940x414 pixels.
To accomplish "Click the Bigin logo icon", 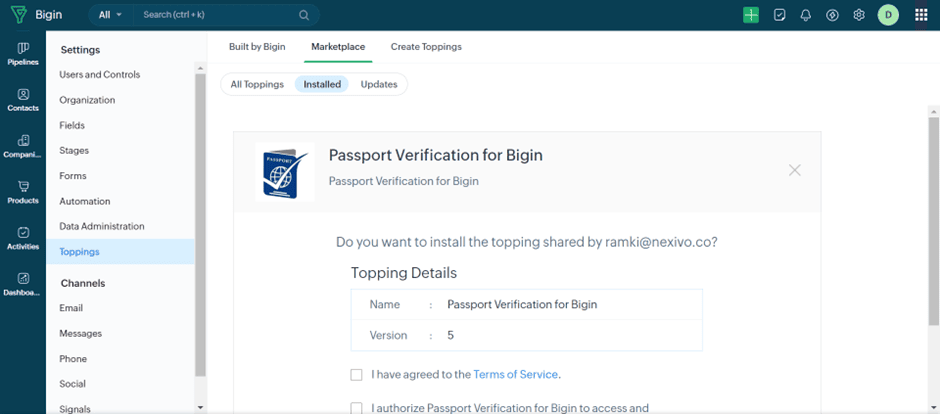I will click(x=19, y=15).
